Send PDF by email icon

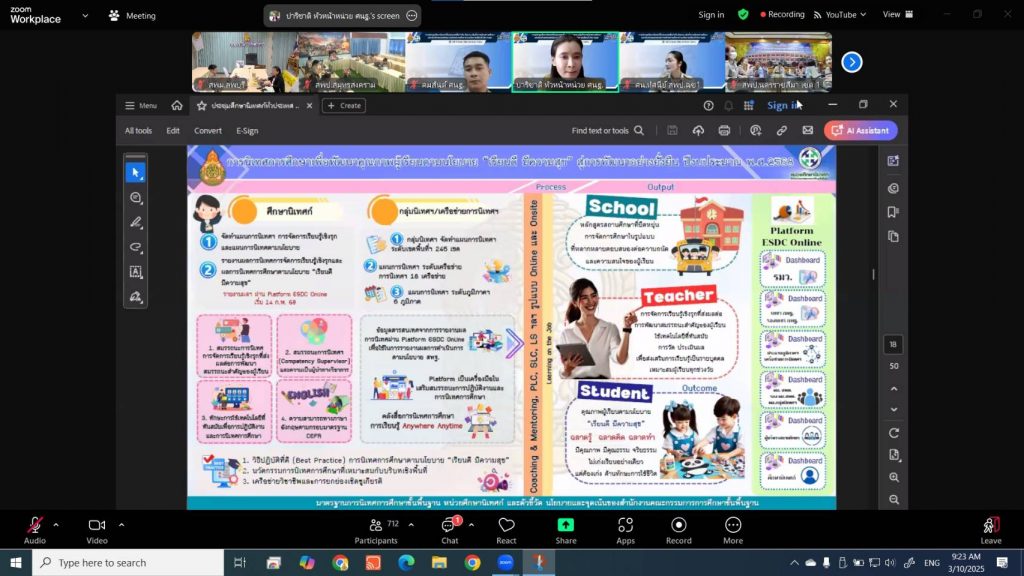tap(808, 131)
